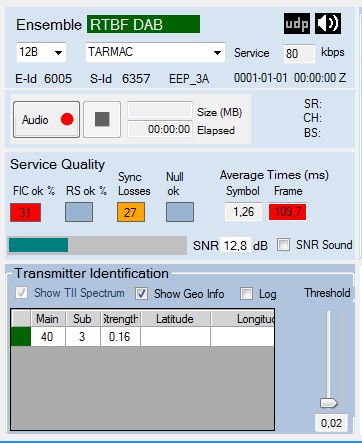Click the orange Sync Losses 27 indicator
The width and height of the screenshot is (362, 443).
point(131,212)
